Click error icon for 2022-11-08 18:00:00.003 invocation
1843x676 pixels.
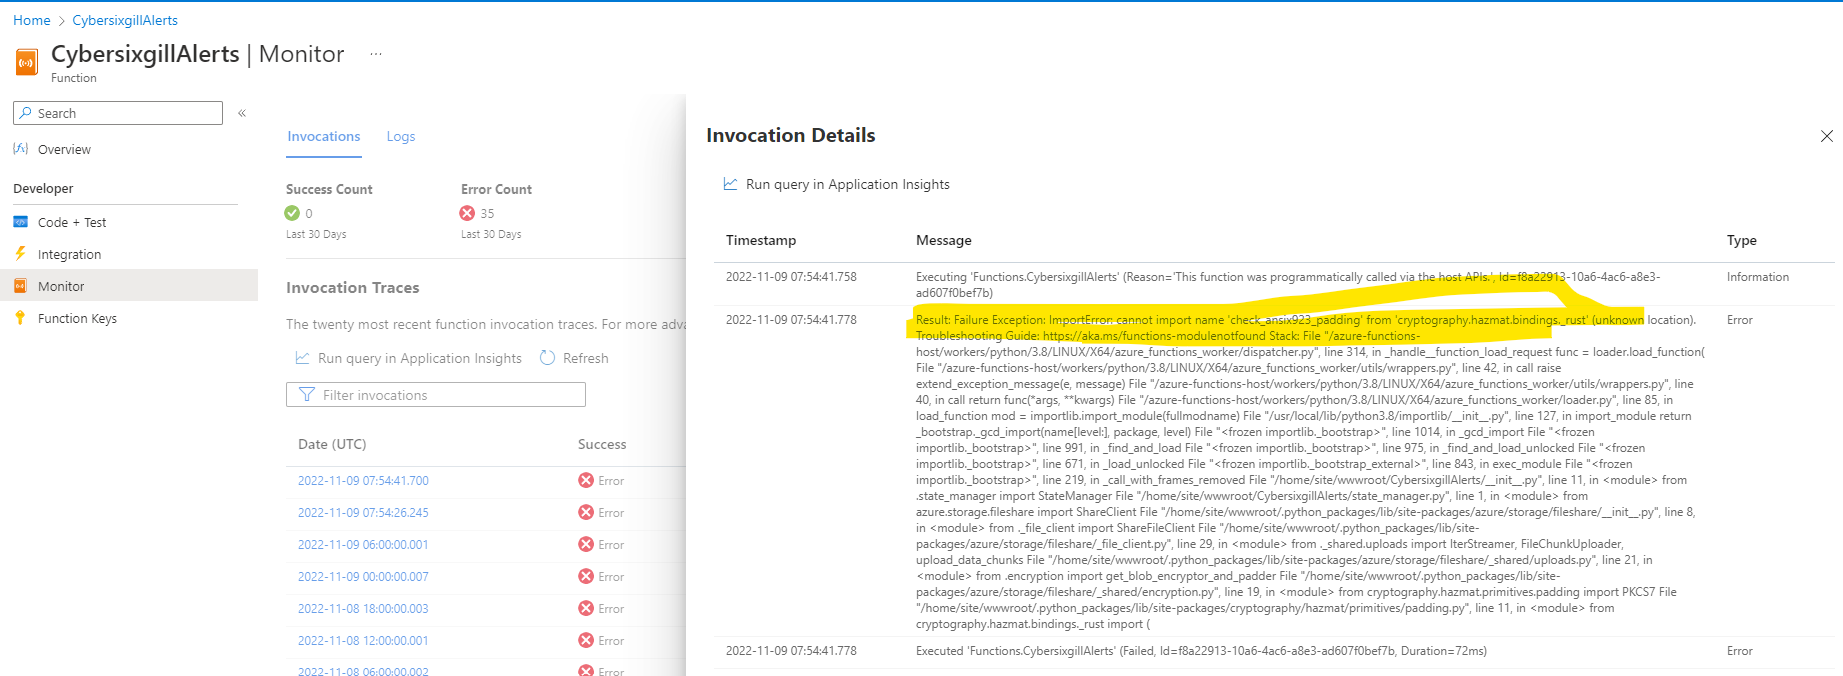click(586, 608)
